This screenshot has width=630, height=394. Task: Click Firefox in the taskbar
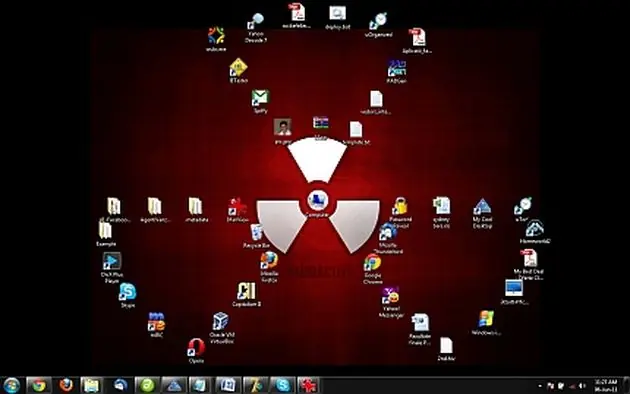[65, 386]
